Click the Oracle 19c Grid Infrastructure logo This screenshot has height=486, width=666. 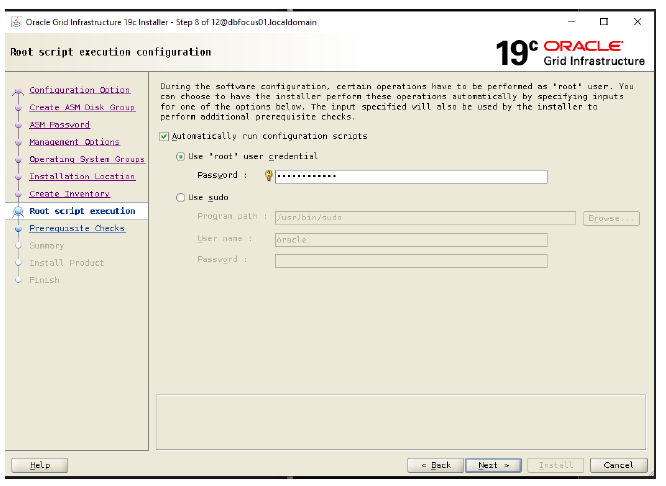(x=570, y=53)
